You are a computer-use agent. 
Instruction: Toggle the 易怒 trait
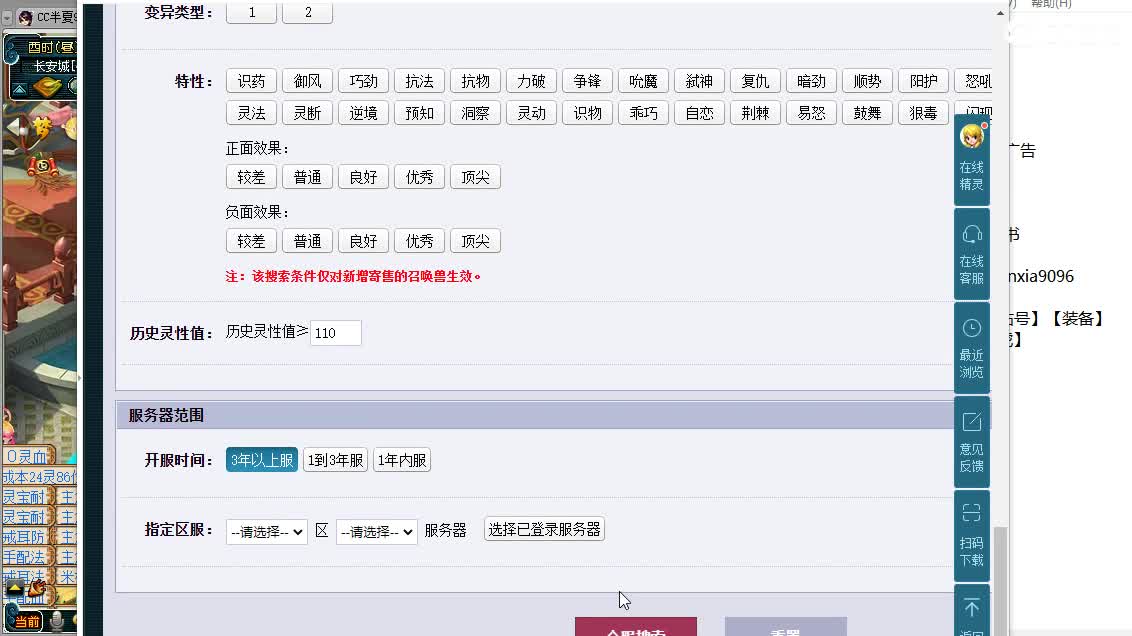point(811,113)
